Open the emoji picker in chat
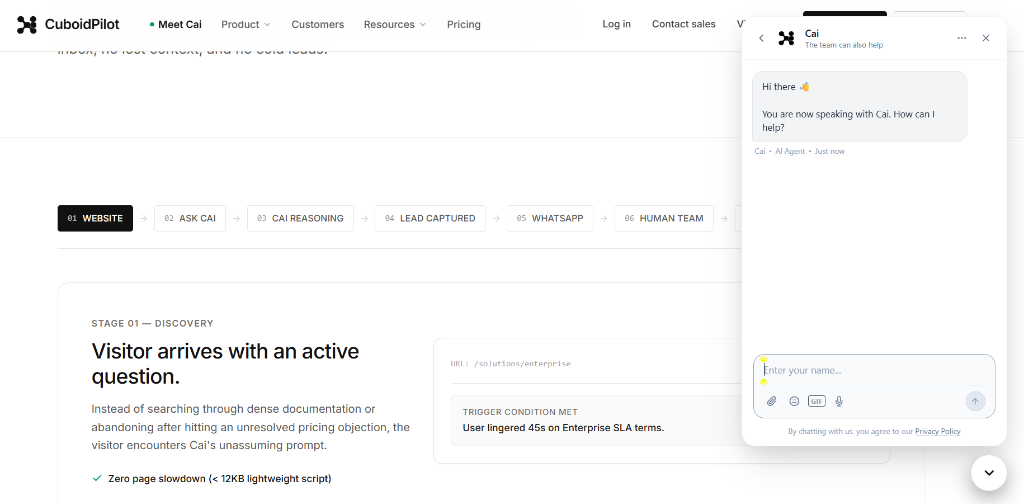 click(794, 402)
